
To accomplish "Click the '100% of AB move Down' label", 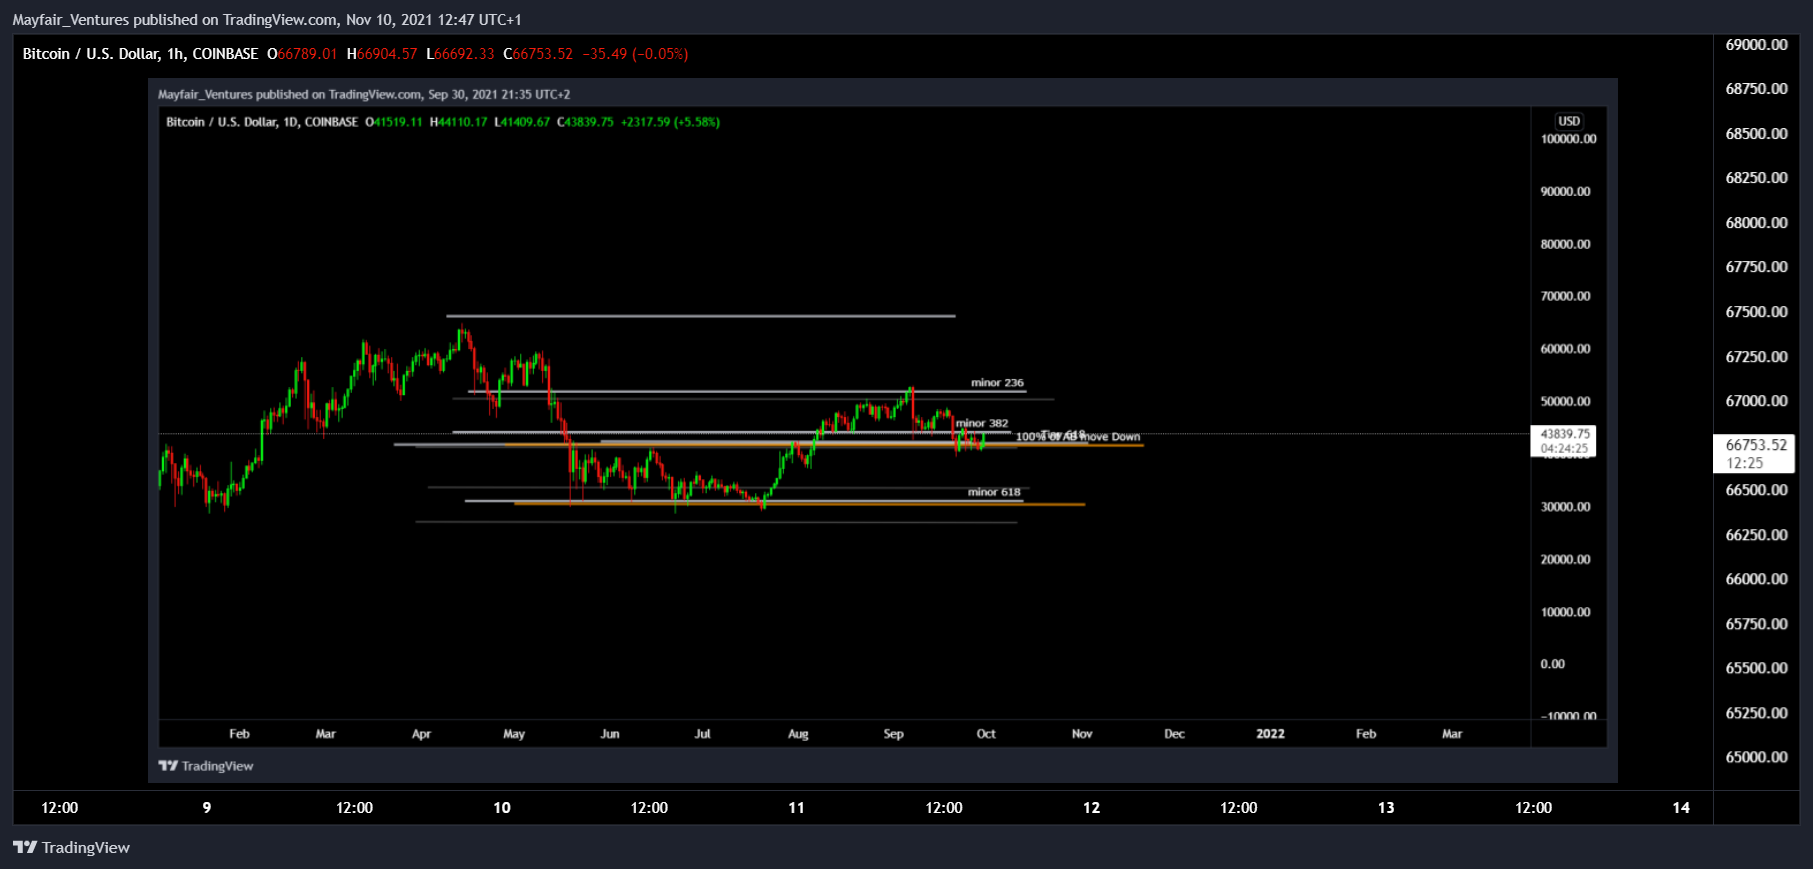I will pyautogui.click(x=1078, y=437).
